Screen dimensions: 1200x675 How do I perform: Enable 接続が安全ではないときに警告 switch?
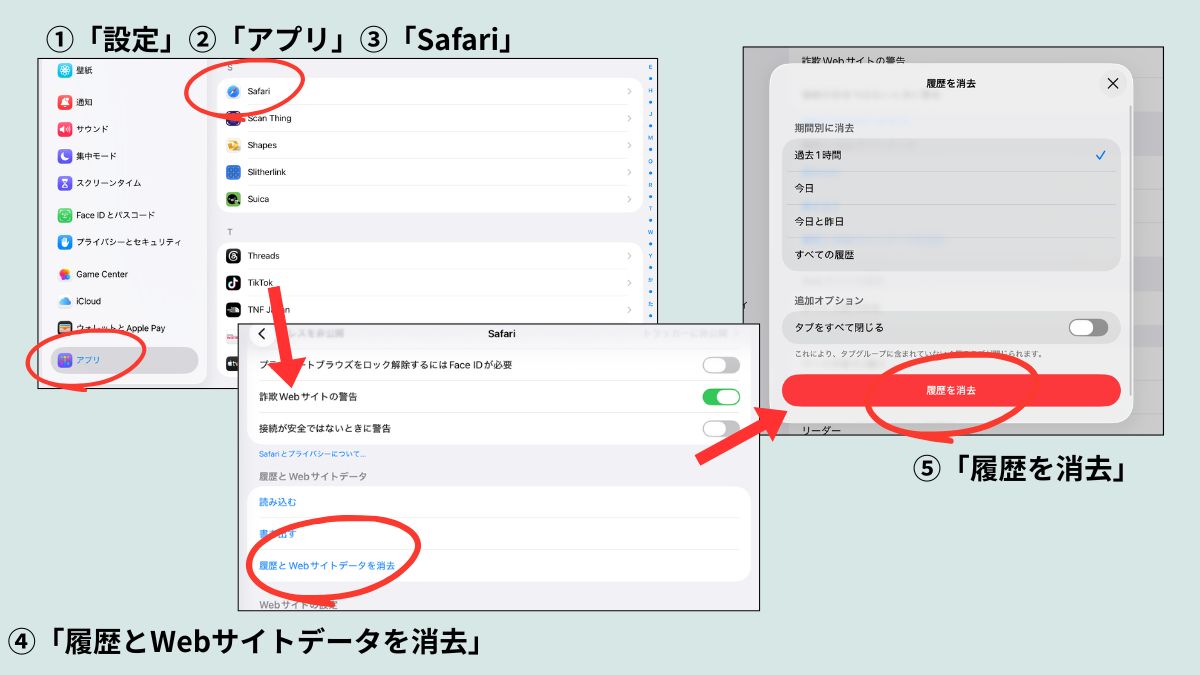point(721,428)
